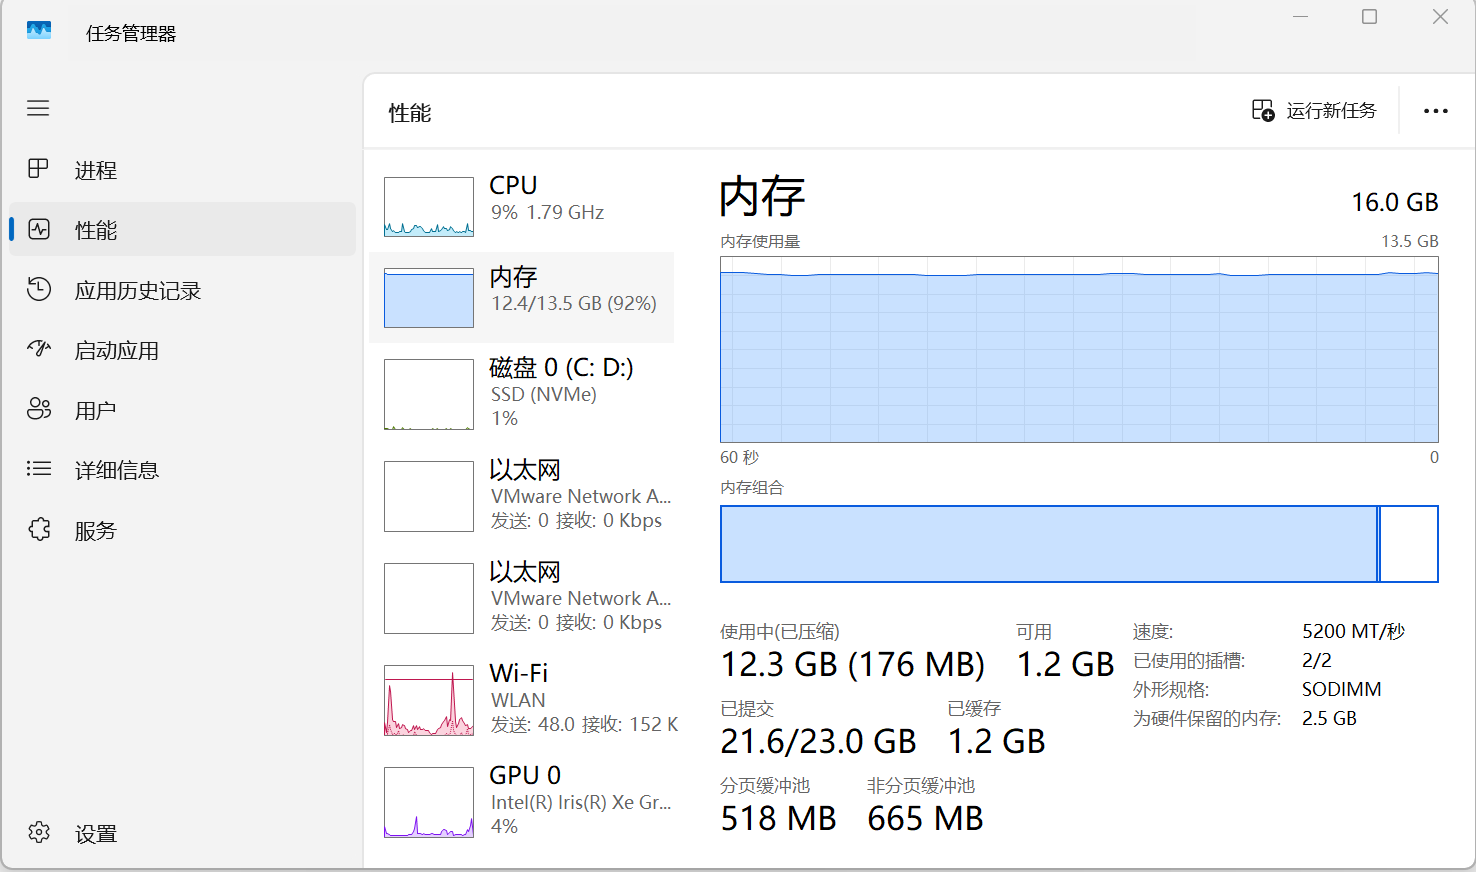The height and width of the screenshot is (872, 1476).
Task: Open the hamburger navigation menu icon
Action: tap(38, 108)
